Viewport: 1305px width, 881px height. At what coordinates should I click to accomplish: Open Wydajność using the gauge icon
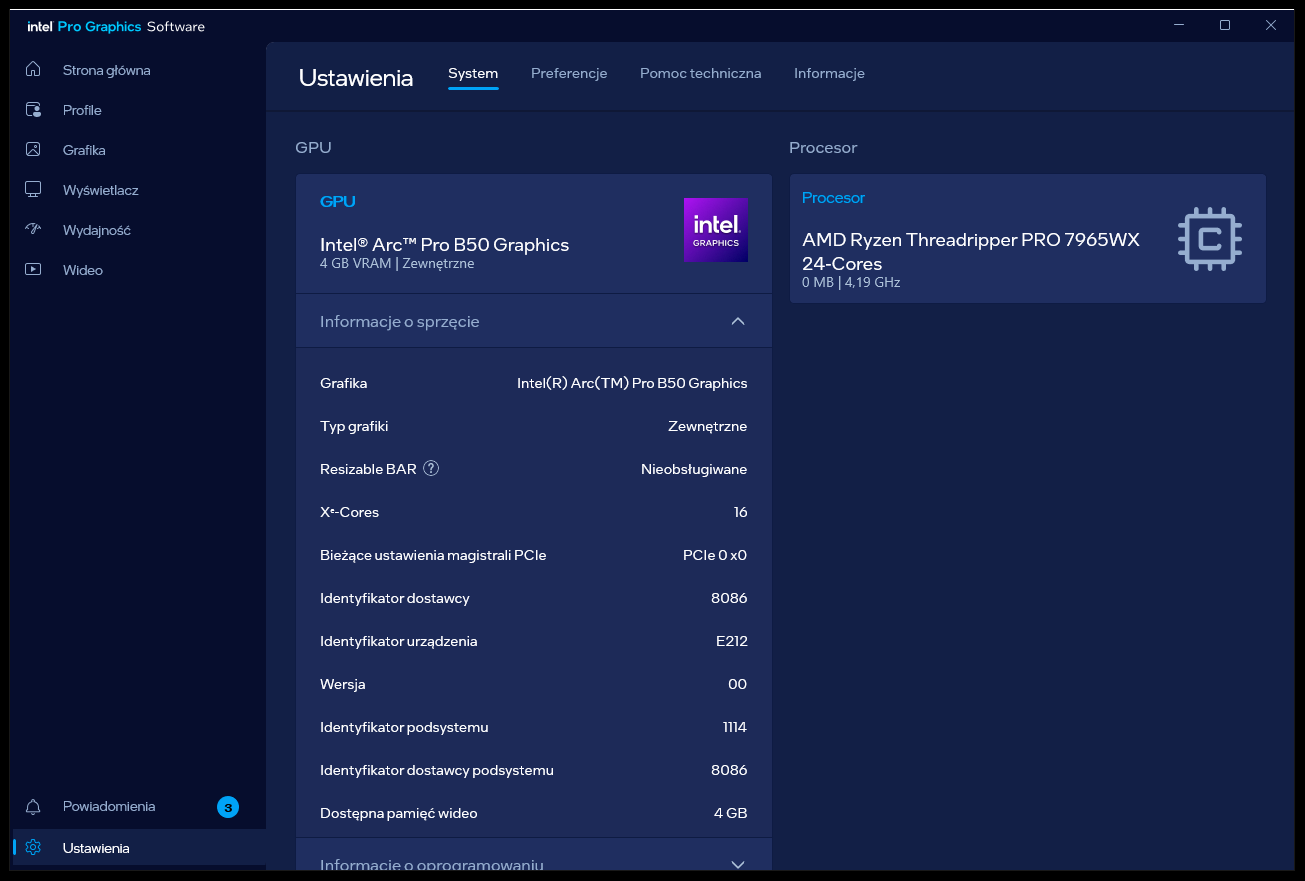pyautogui.click(x=33, y=230)
